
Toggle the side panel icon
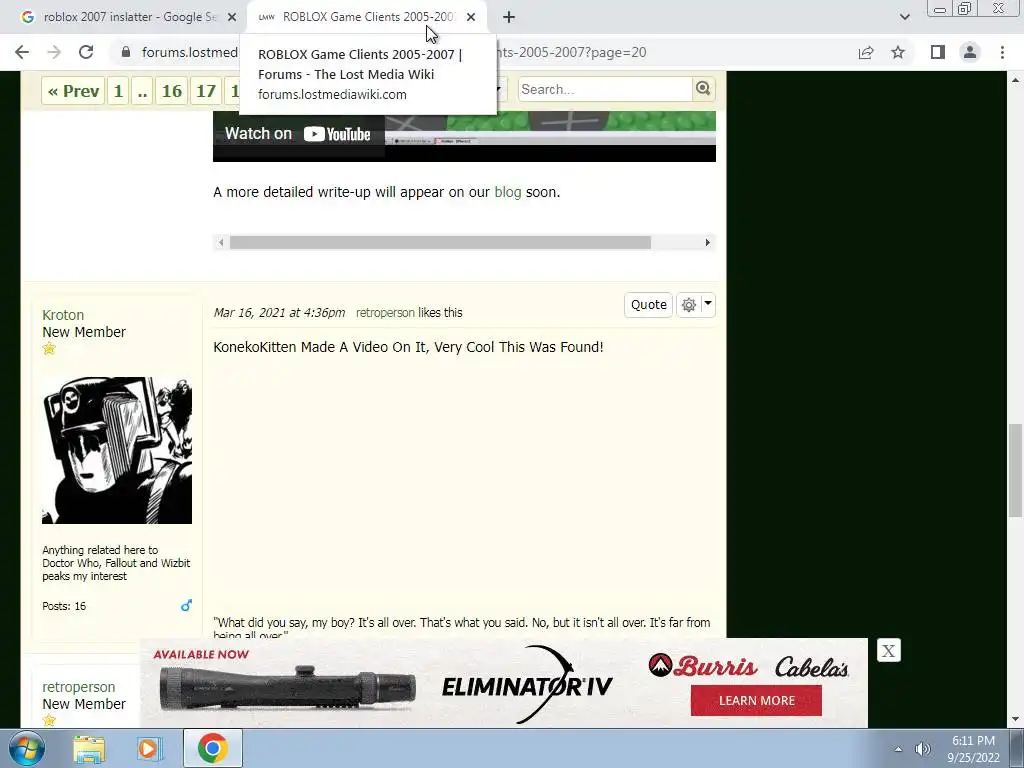click(938, 52)
